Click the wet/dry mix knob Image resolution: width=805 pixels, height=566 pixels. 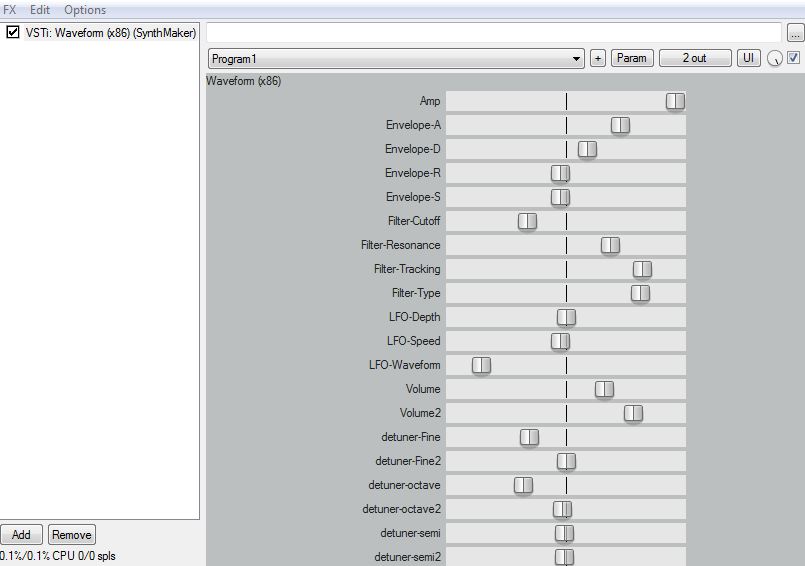(x=775, y=59)
